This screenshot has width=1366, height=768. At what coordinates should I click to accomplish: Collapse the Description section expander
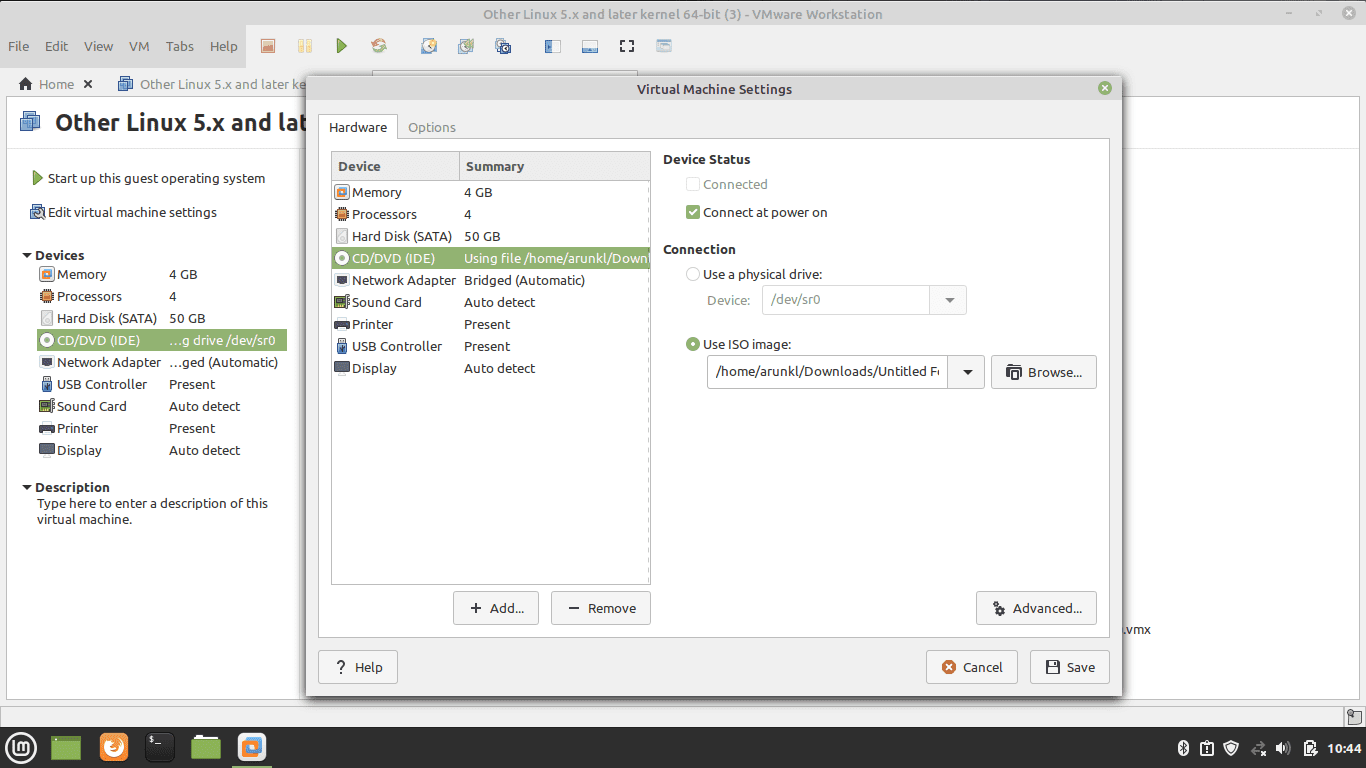(x=27, y=488)
